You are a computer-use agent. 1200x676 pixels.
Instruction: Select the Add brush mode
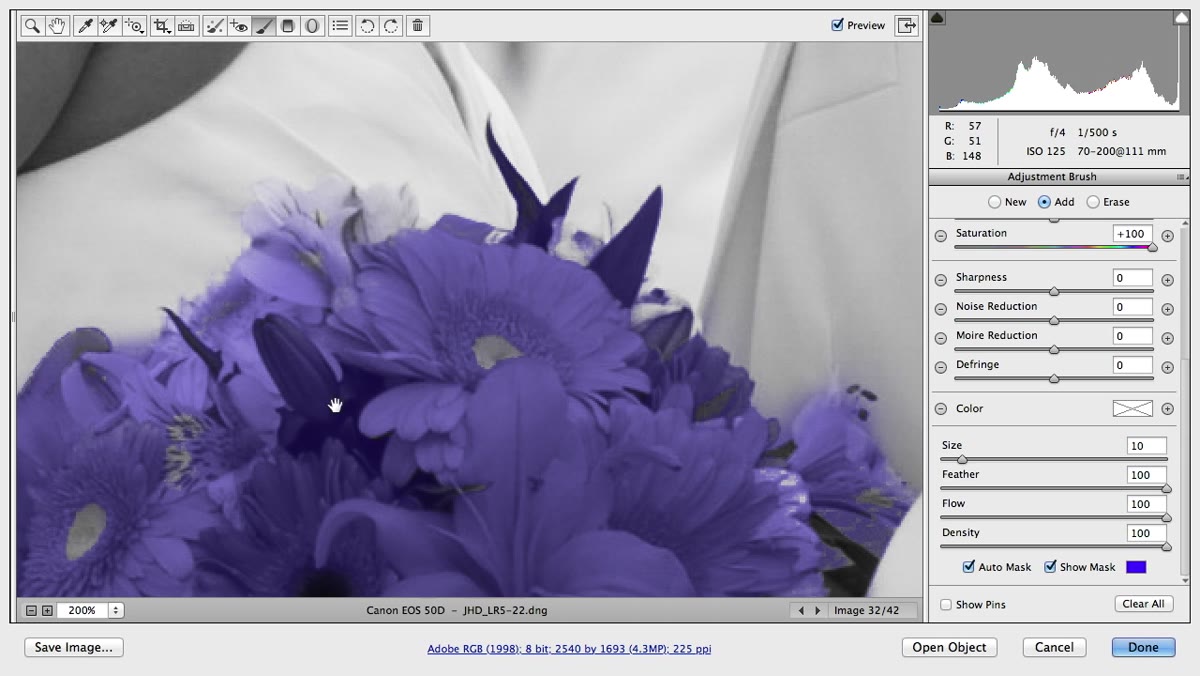[x=1044, y=202]
